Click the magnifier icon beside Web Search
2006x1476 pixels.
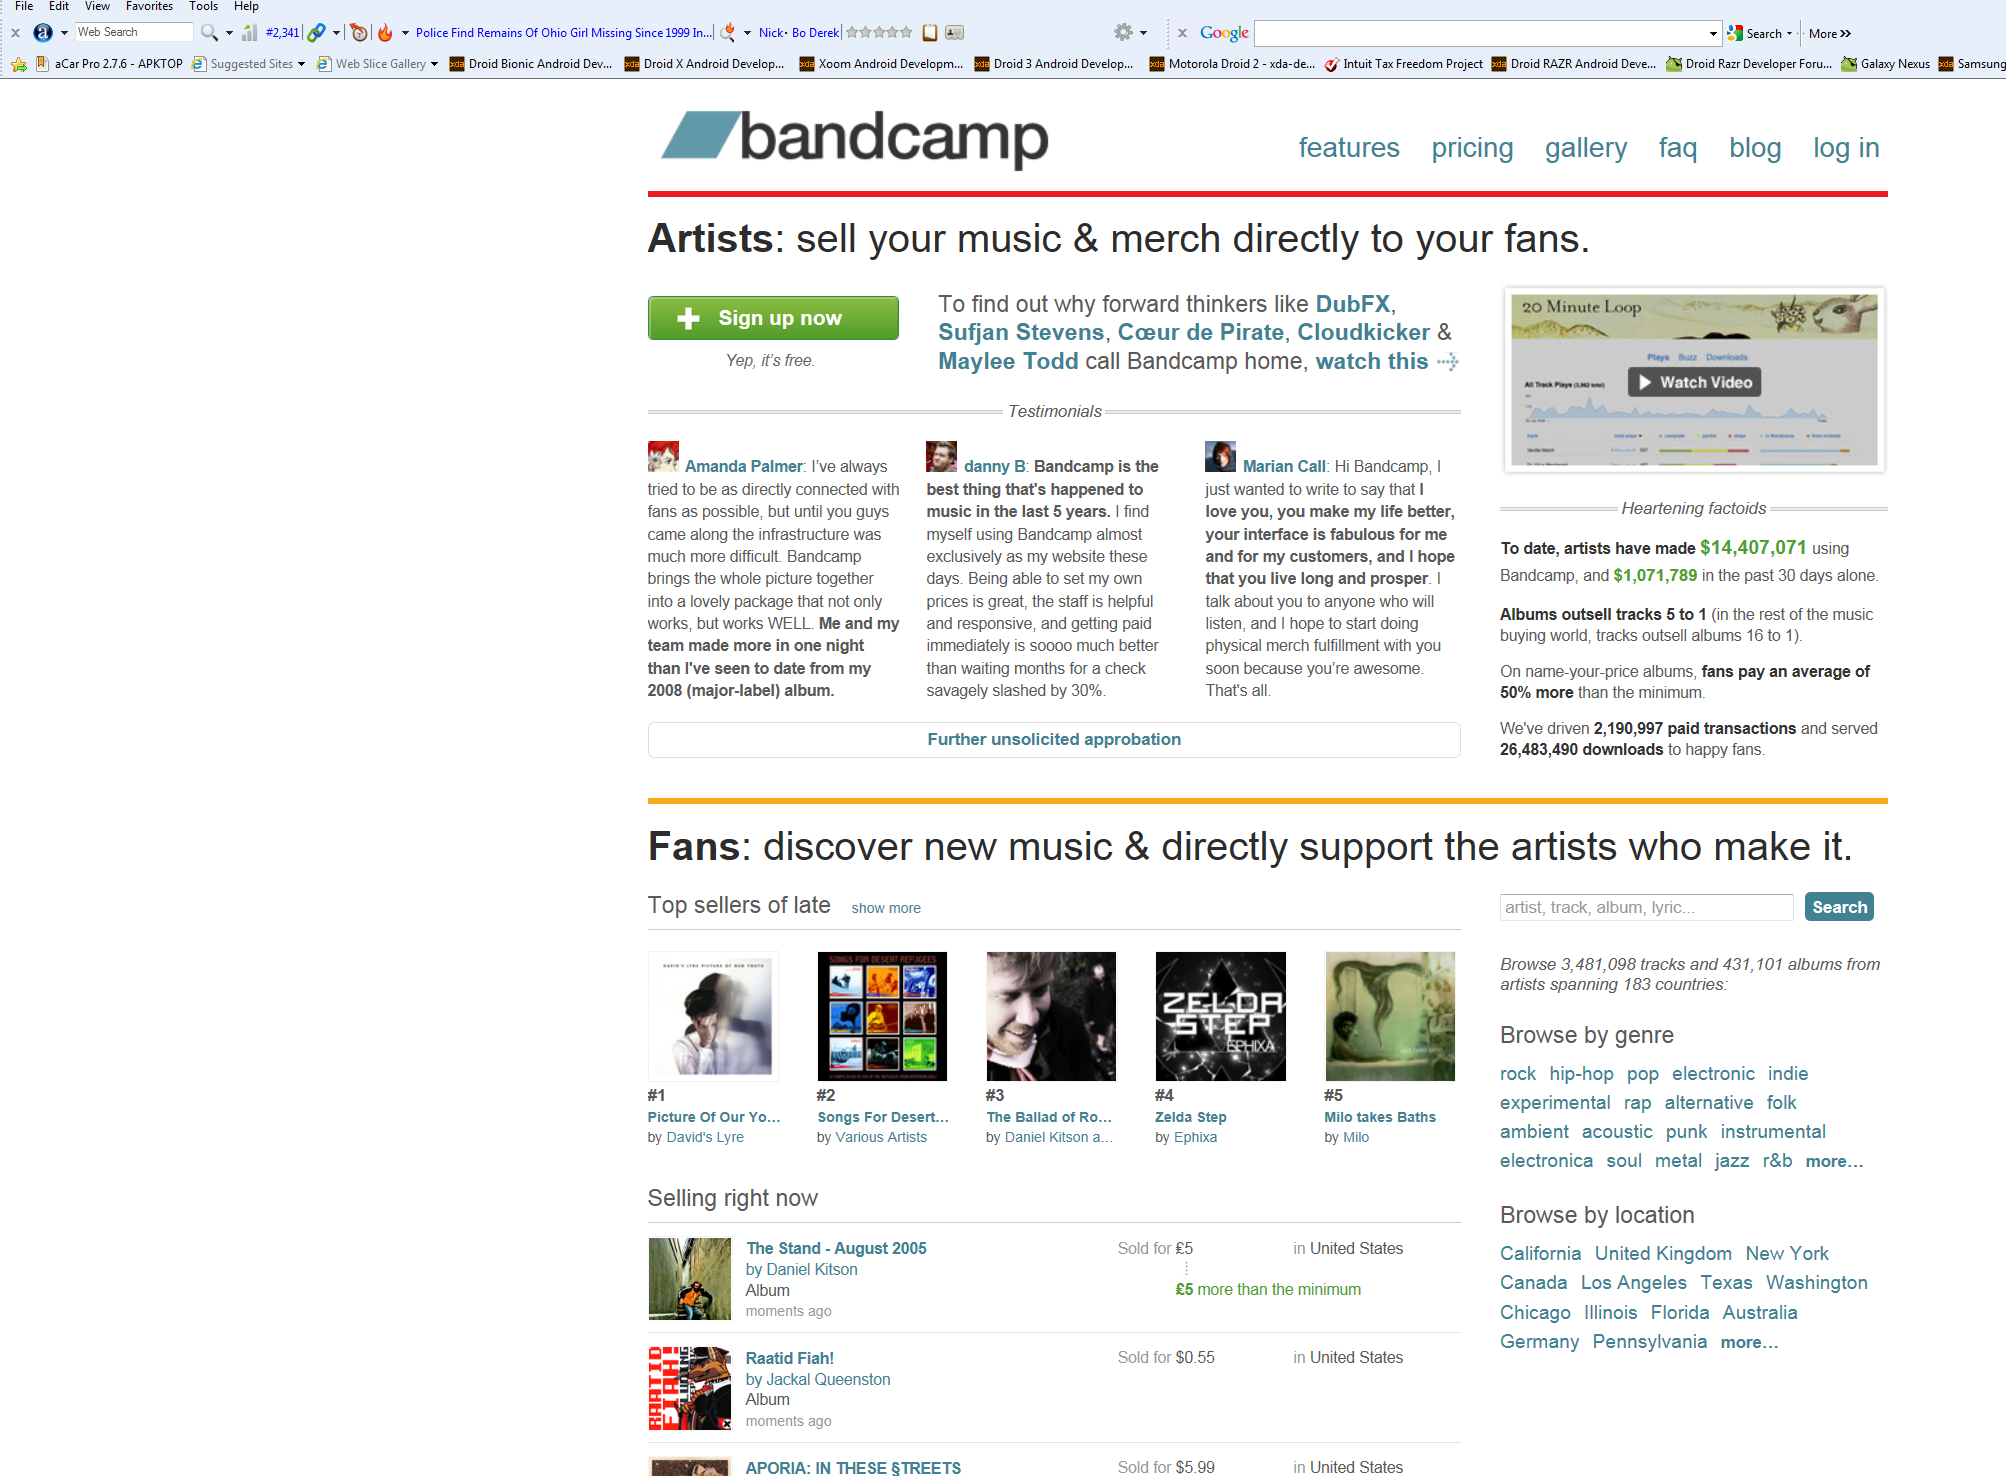[208, 33]
